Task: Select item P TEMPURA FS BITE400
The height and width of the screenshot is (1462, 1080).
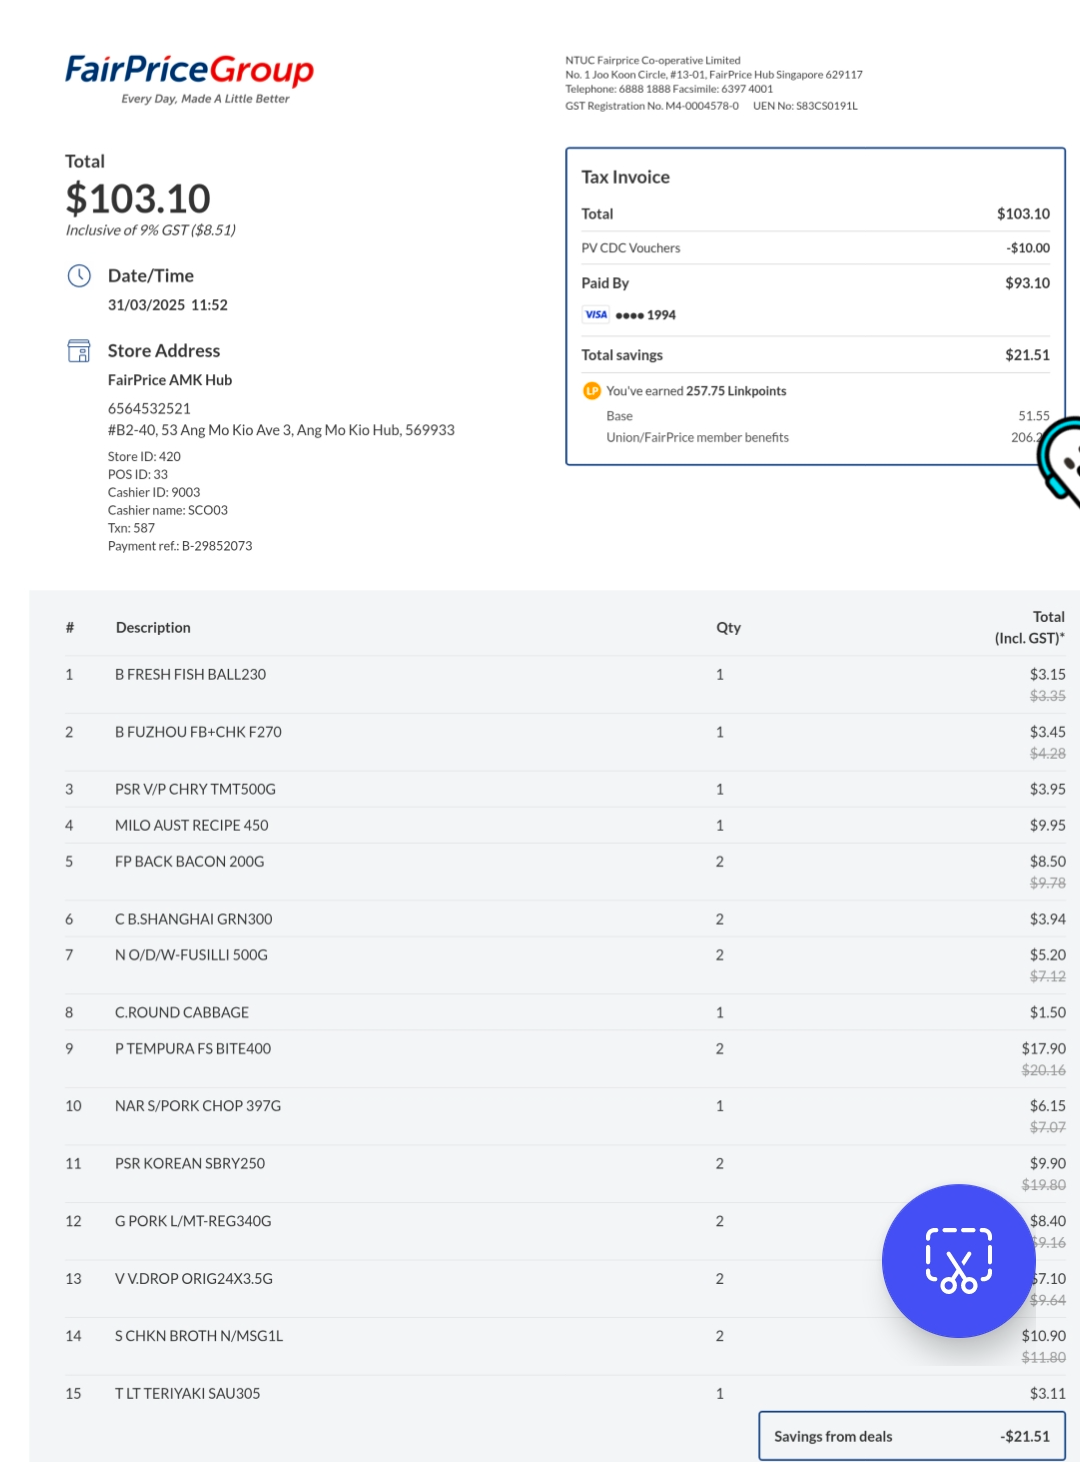Action: [193, 1048]
